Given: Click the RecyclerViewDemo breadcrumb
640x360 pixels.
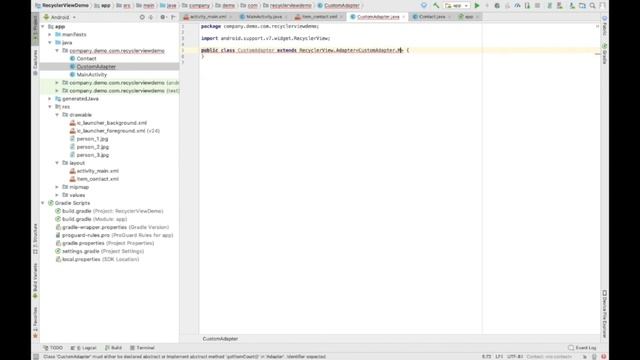Looking at the screenshot, I should click(x=62, y=6).
